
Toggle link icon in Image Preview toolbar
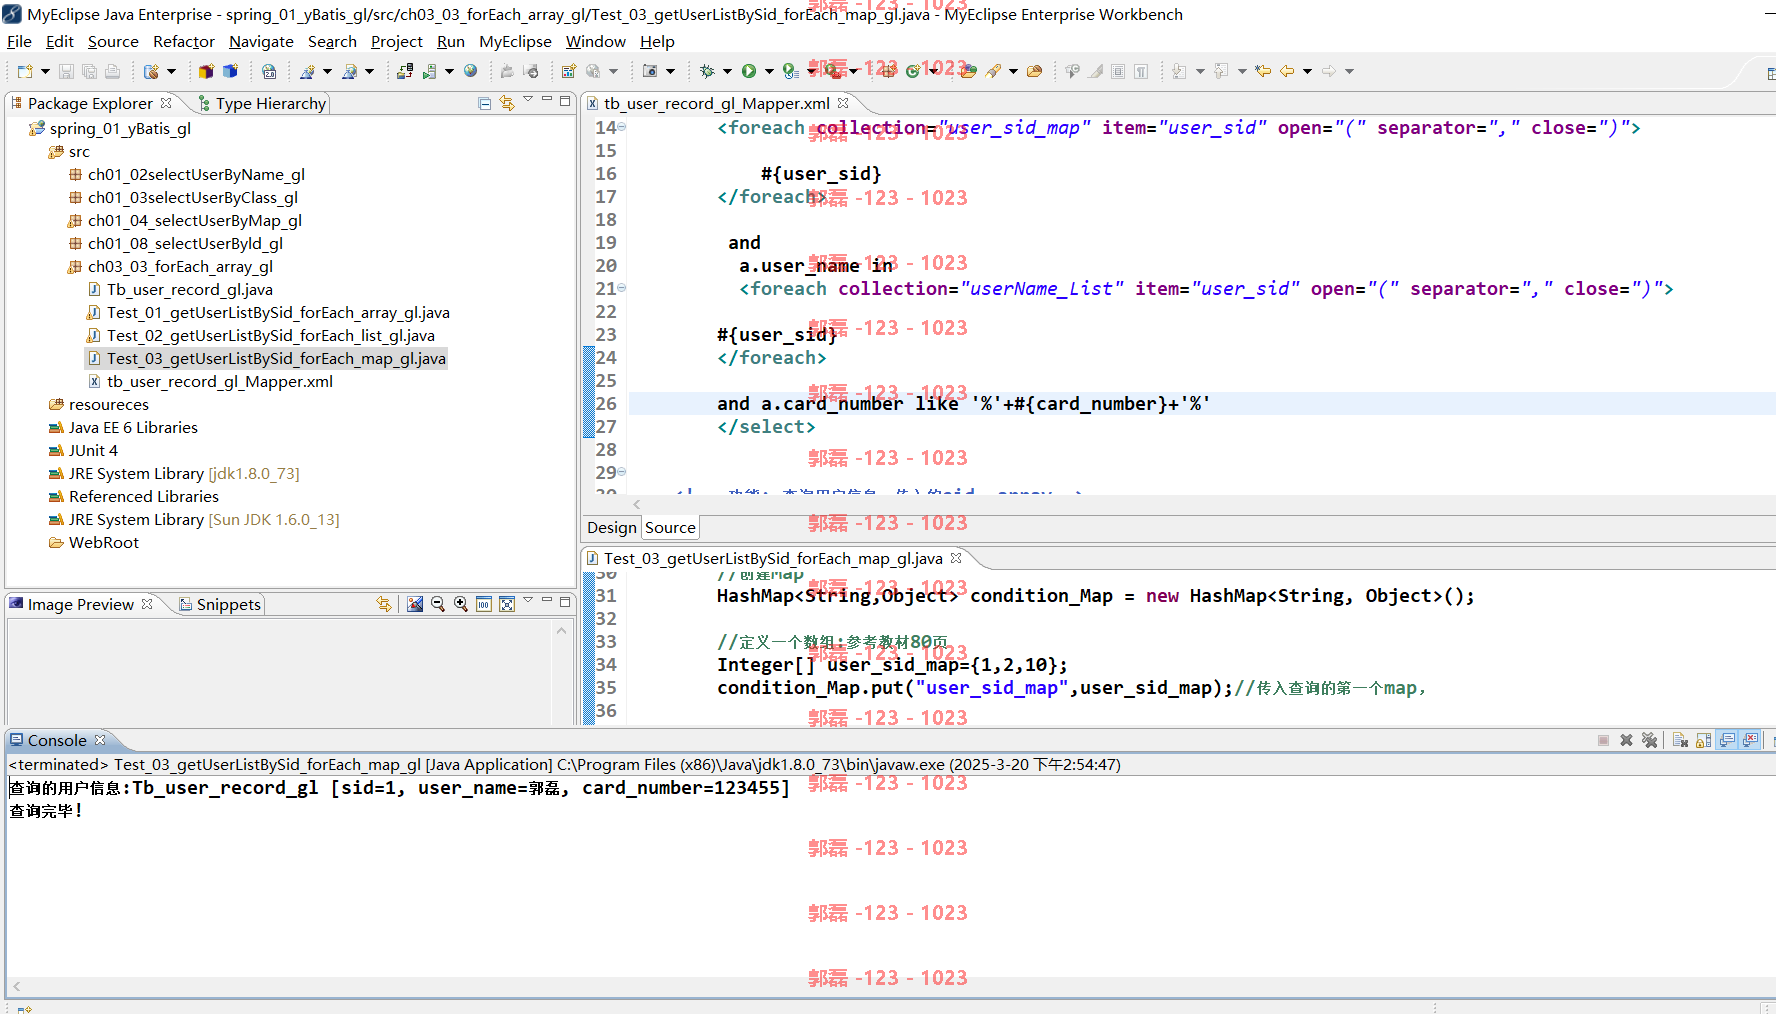coord(384,604)
